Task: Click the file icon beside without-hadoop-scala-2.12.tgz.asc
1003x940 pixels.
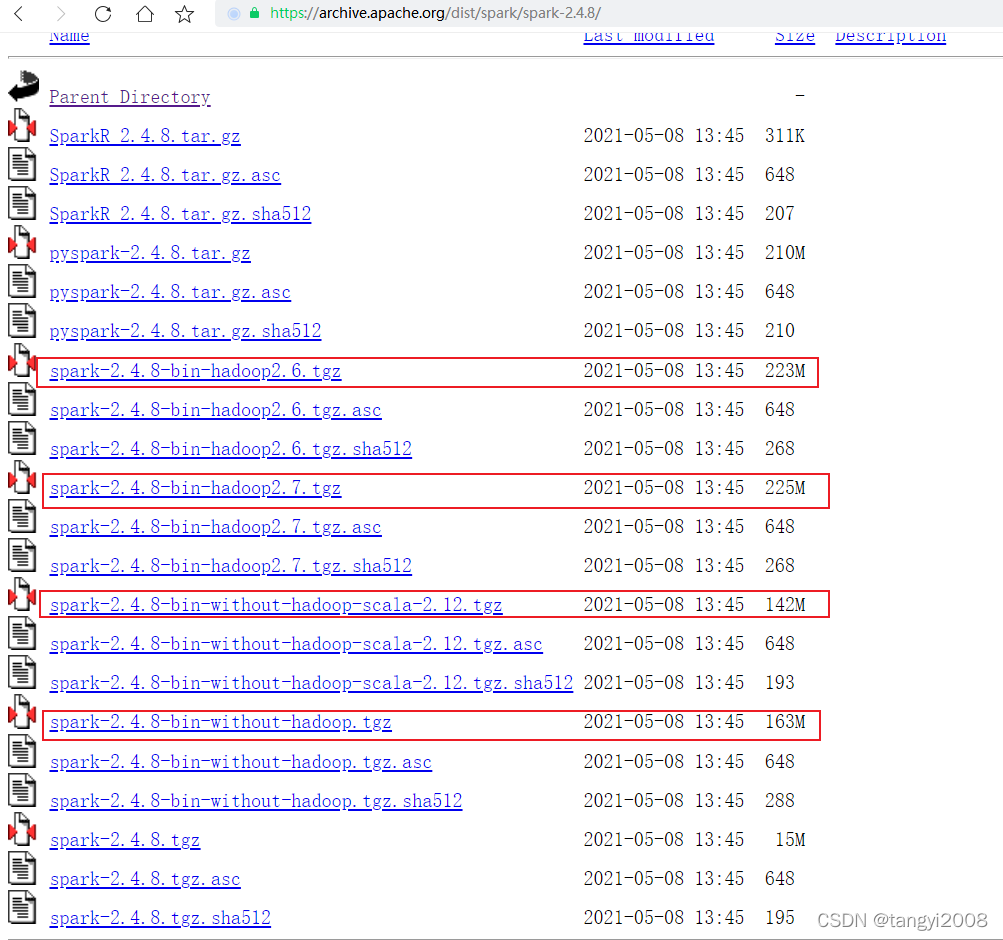Action: tap(22, 633)
